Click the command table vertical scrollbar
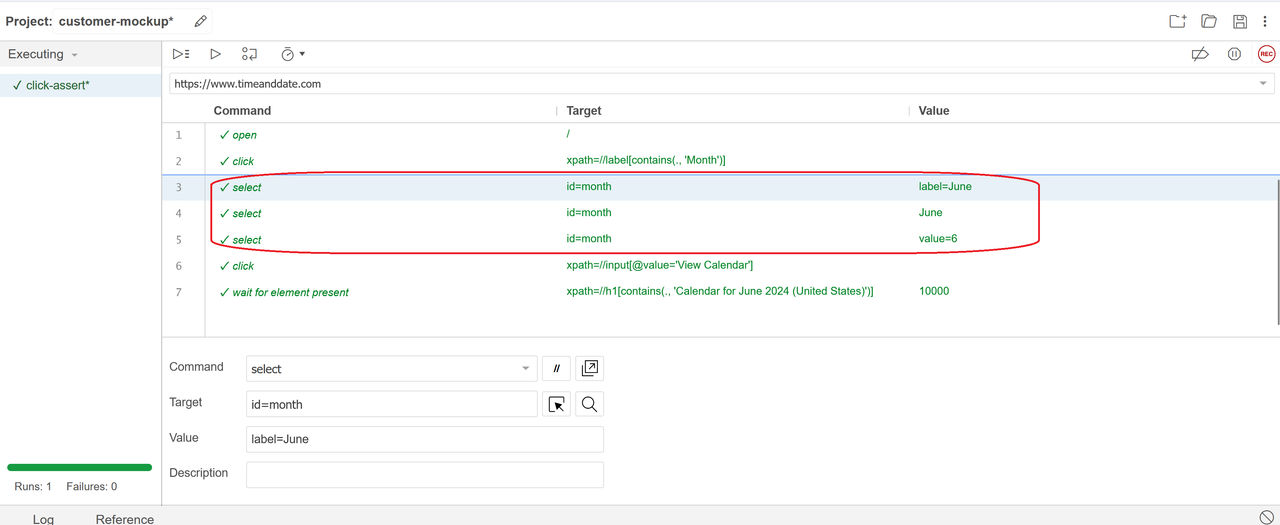The height and width of the screenshot is (525, 1280). click(1277, 250)
